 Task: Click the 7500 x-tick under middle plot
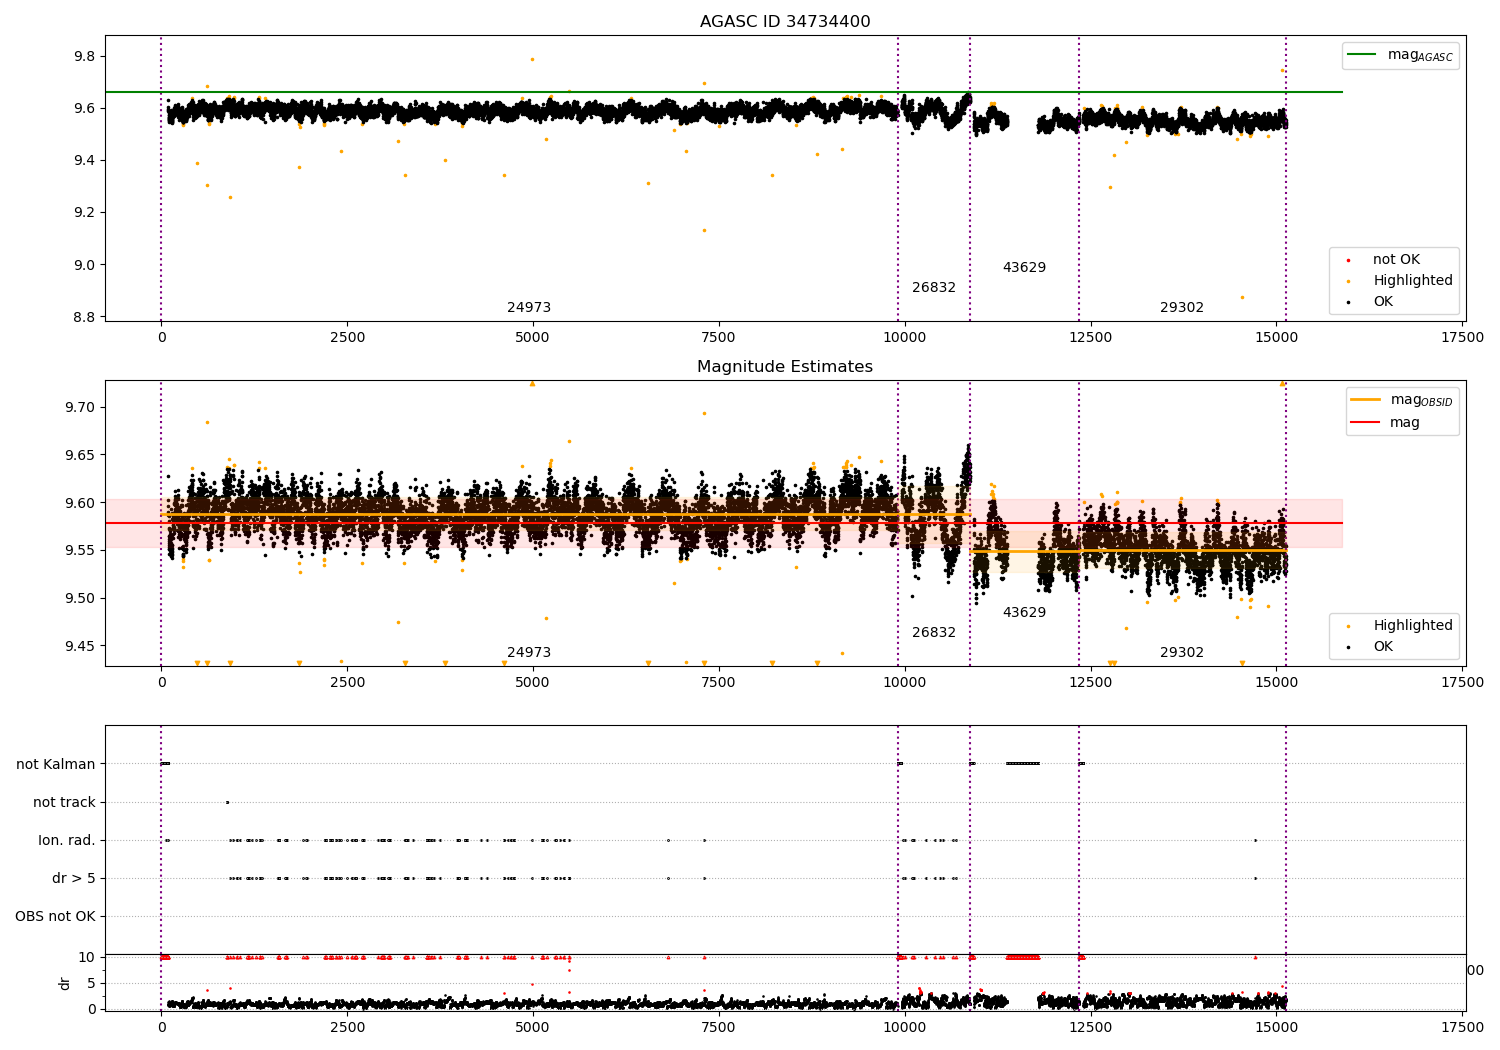point(718,683)
